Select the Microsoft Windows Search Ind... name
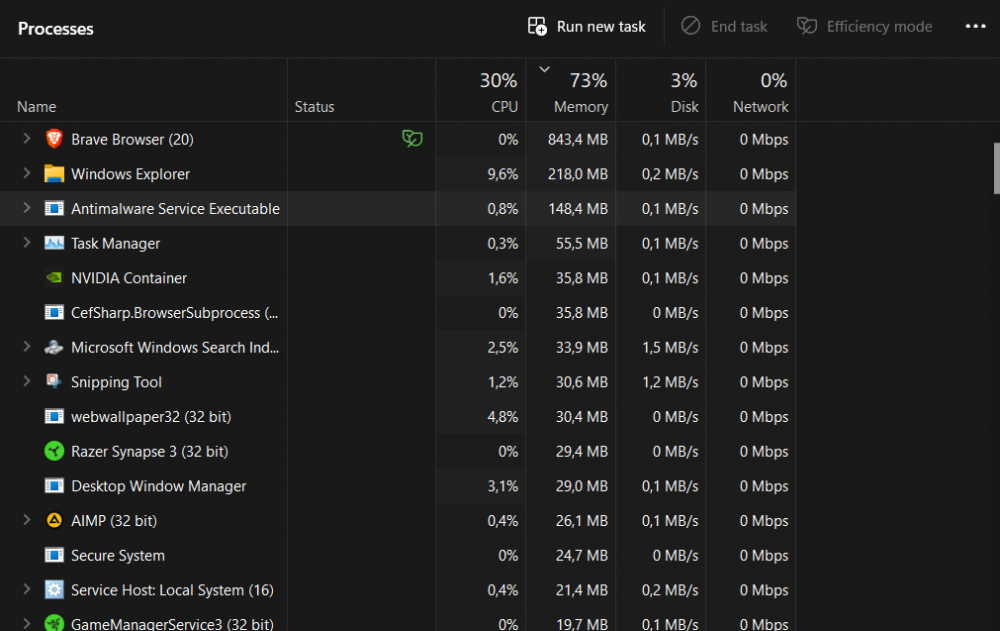The height and width of the screenshot is (631, 1000). 175,348
